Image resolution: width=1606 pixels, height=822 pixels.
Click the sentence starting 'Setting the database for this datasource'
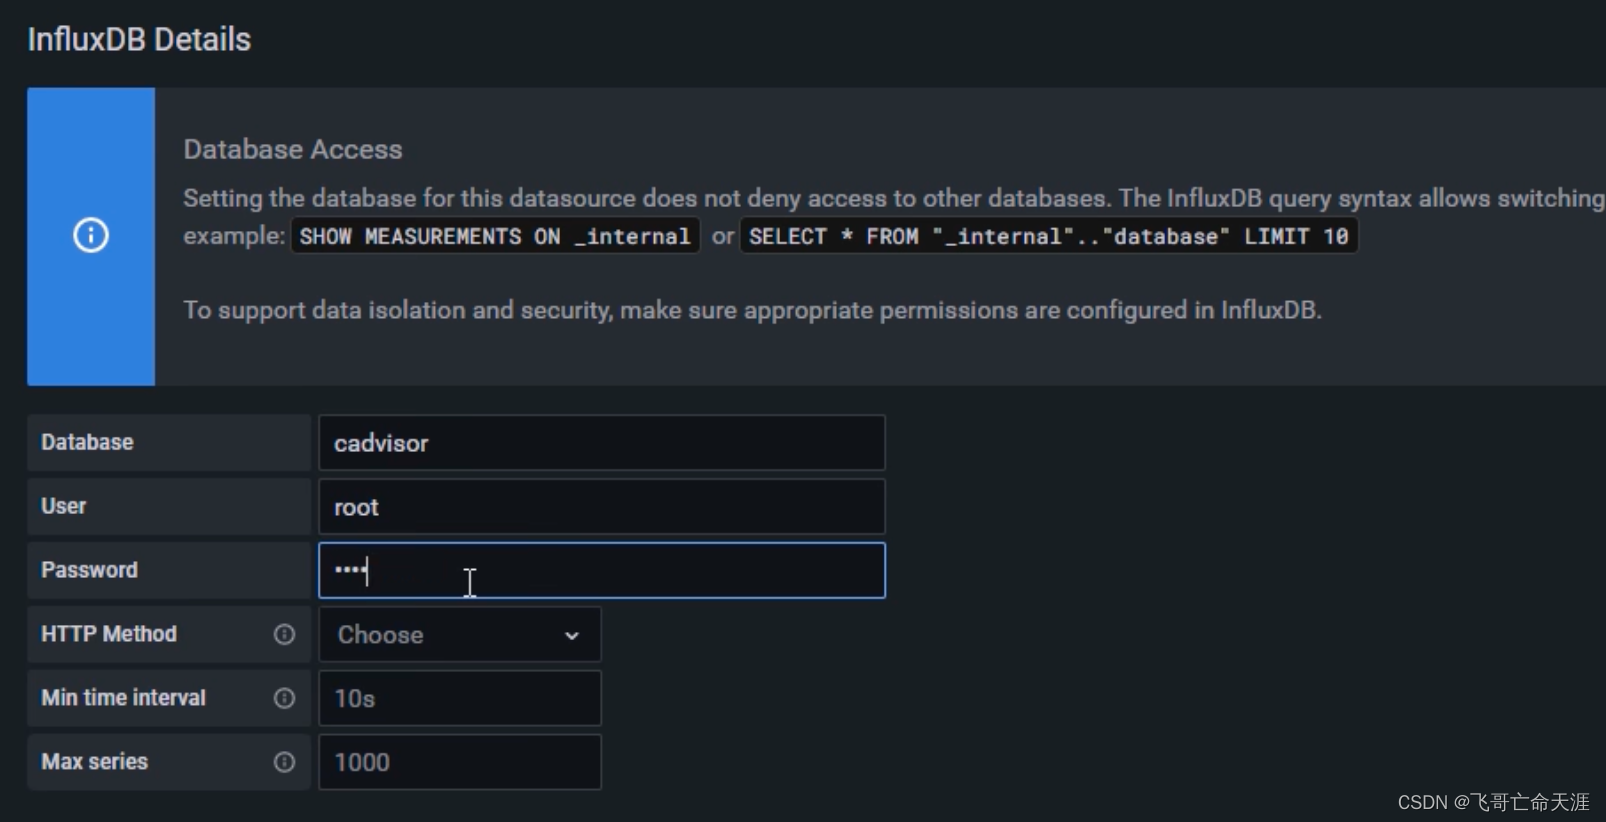(894, 198)
